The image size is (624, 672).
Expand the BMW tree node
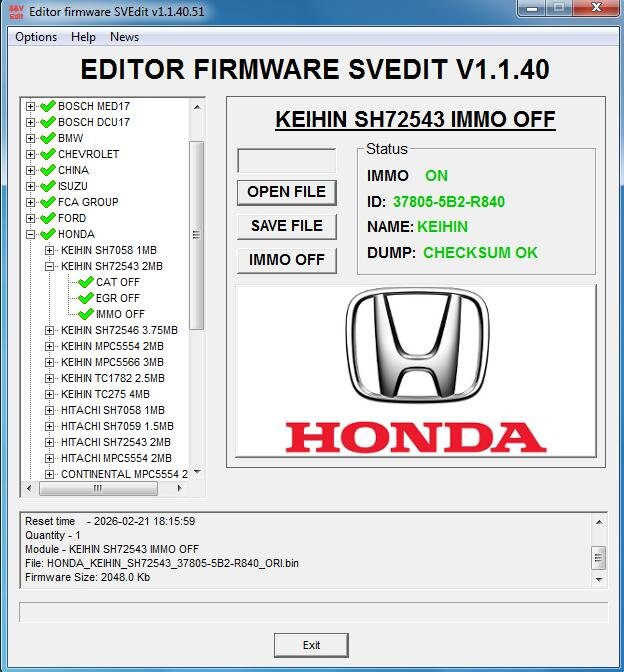coord(30,138)
